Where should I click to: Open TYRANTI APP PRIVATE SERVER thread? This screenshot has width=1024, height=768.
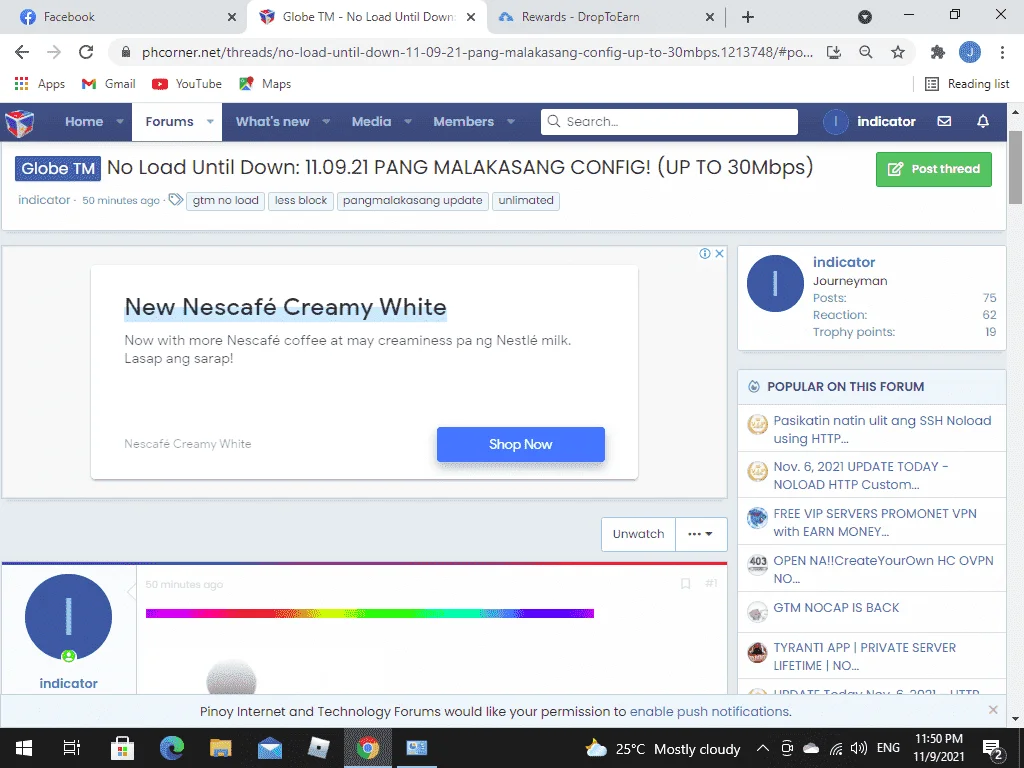point(864,656)
